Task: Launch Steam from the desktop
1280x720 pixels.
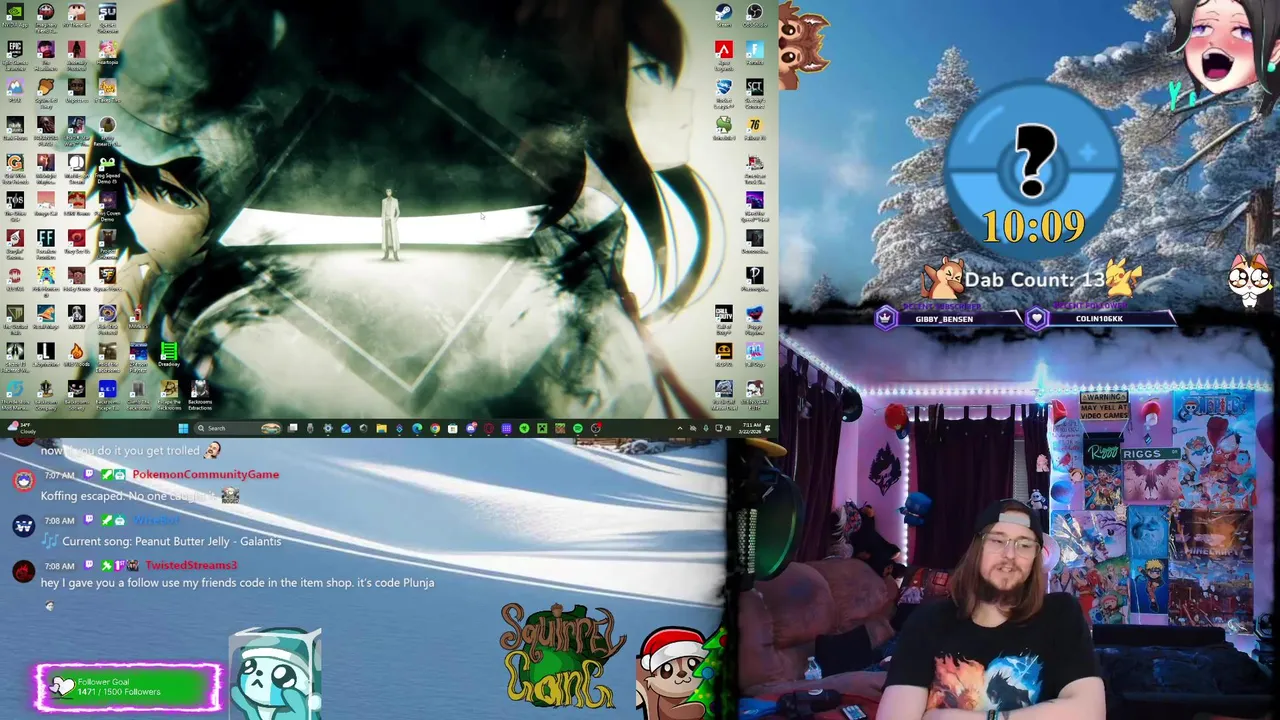Action: (724, 15)
